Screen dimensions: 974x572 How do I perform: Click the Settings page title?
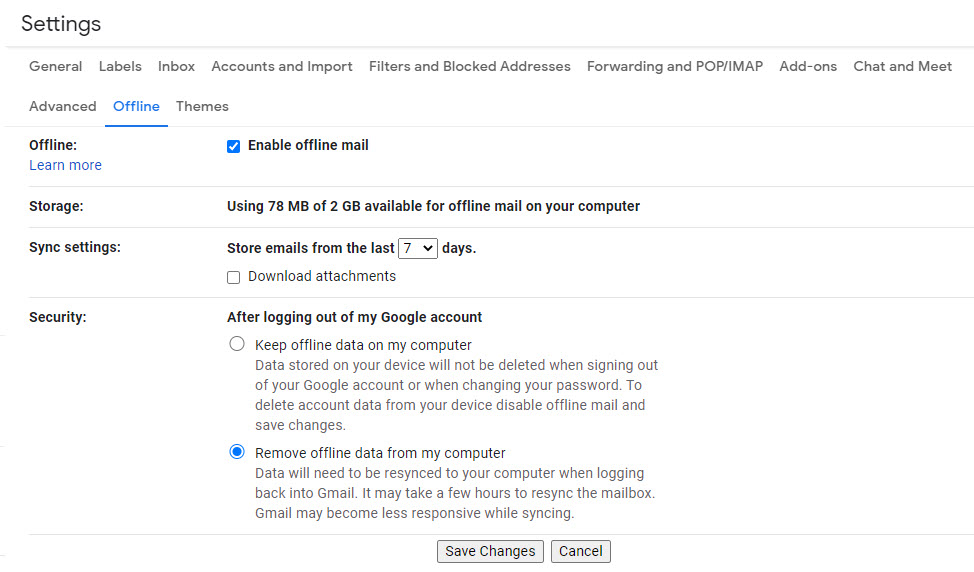[x=61, y=24]
